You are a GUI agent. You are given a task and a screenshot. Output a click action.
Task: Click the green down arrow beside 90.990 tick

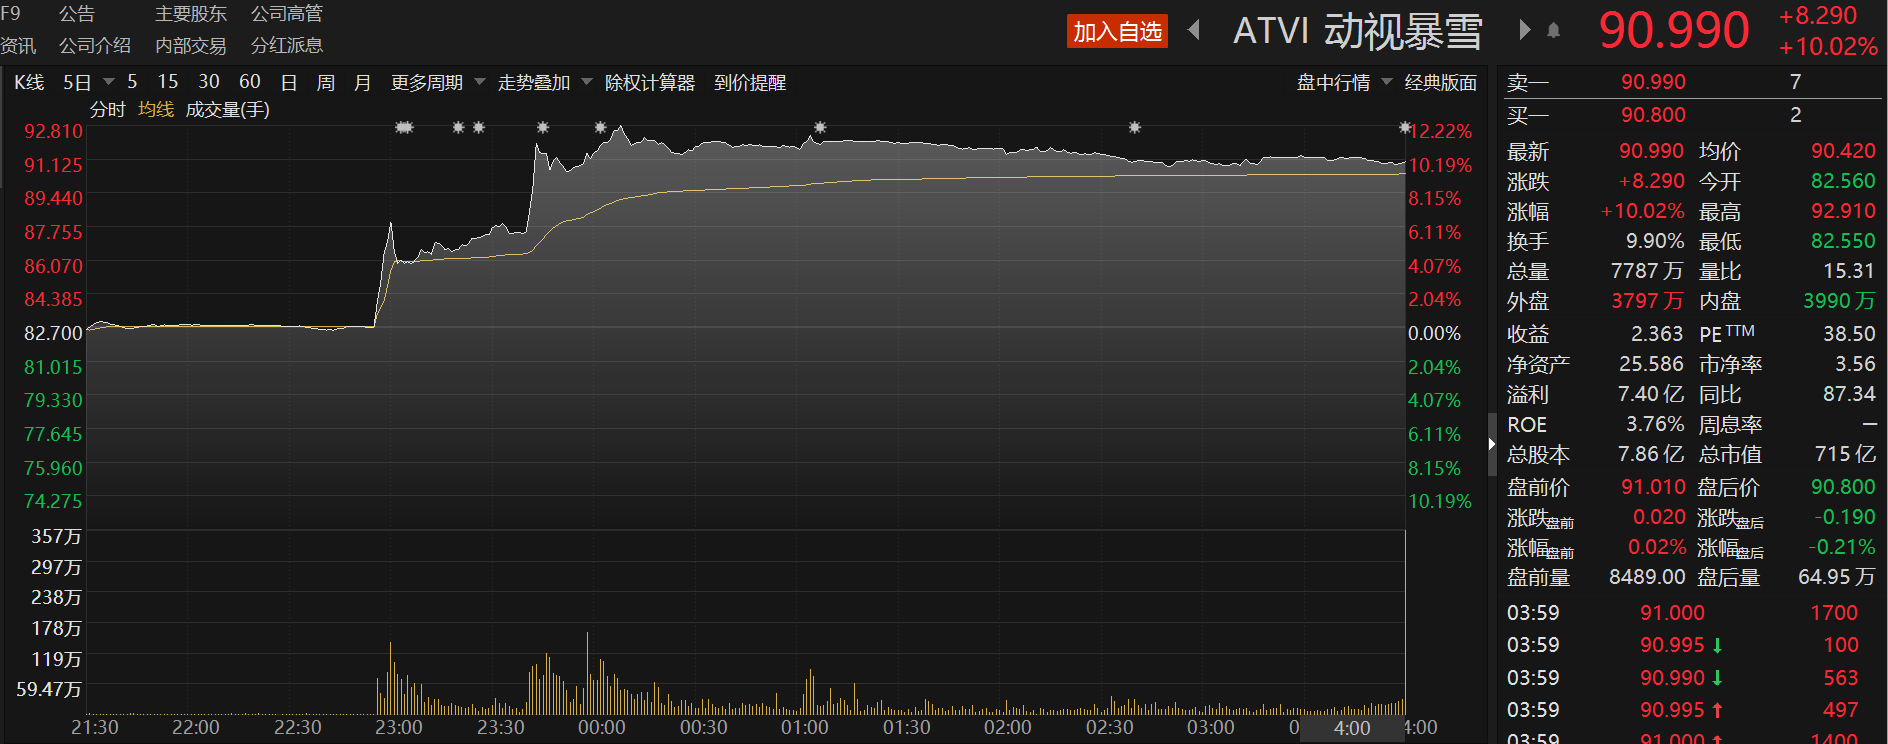(x=1717, y=678)
